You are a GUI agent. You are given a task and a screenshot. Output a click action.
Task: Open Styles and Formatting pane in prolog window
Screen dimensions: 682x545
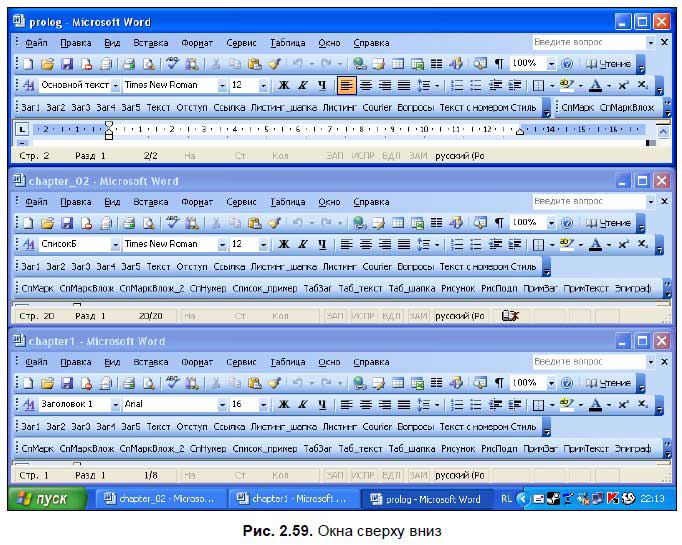click(28, 85)
